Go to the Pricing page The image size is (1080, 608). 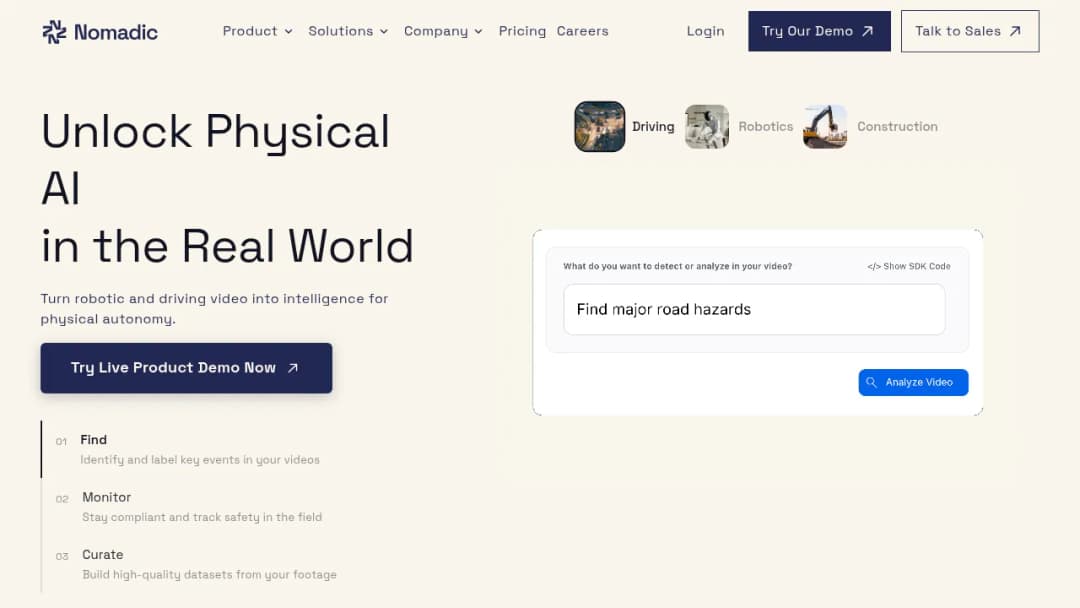(522, 31)
